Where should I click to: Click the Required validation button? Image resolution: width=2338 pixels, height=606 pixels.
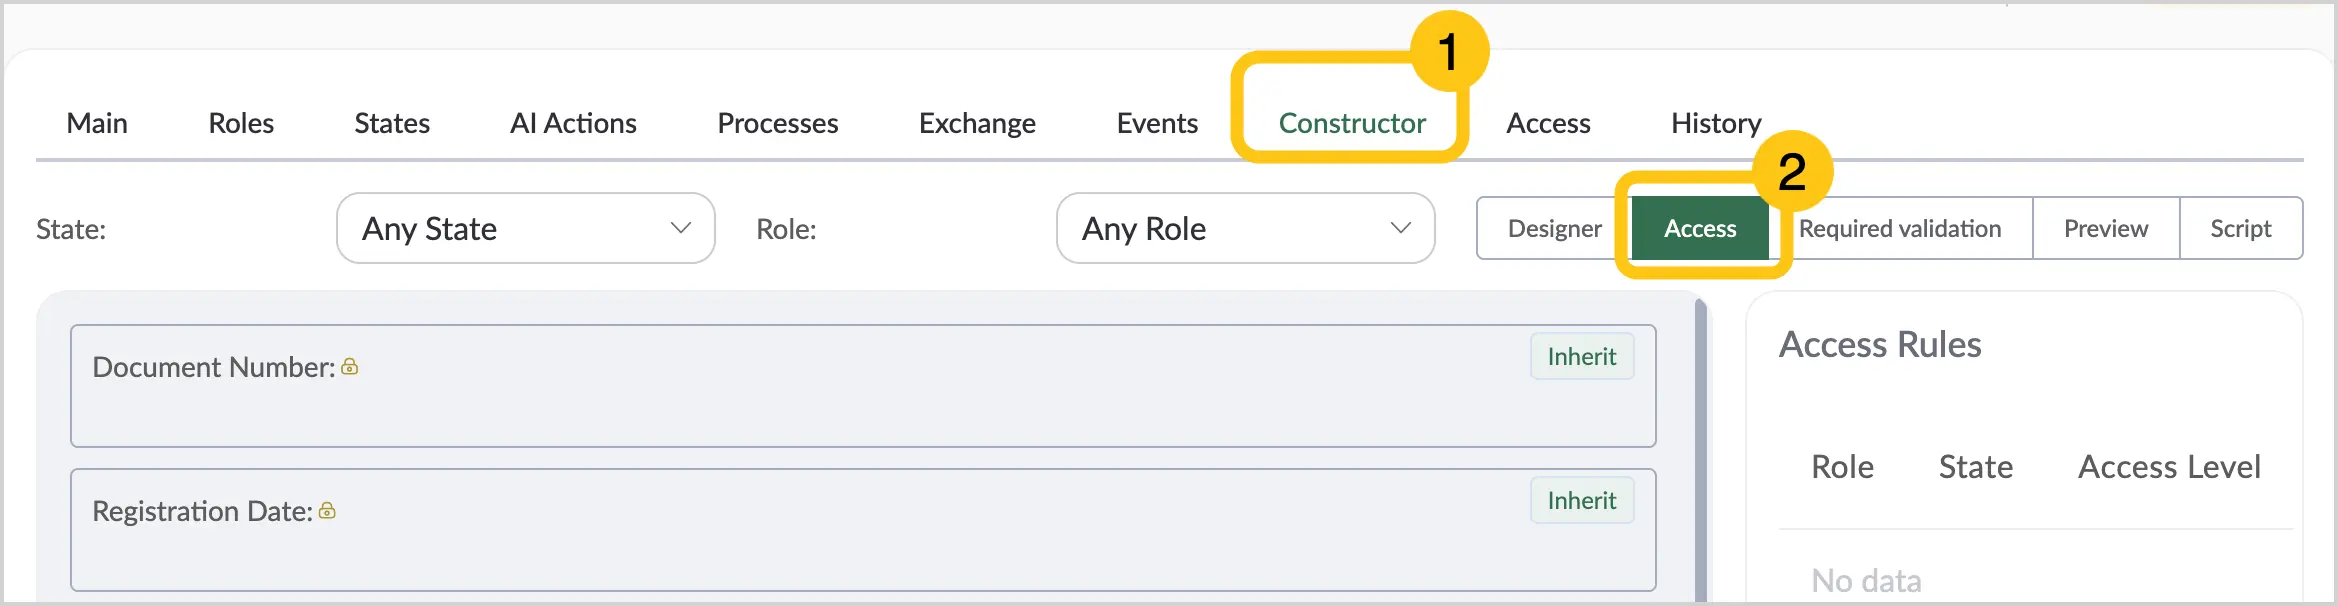pos(1900,228)
